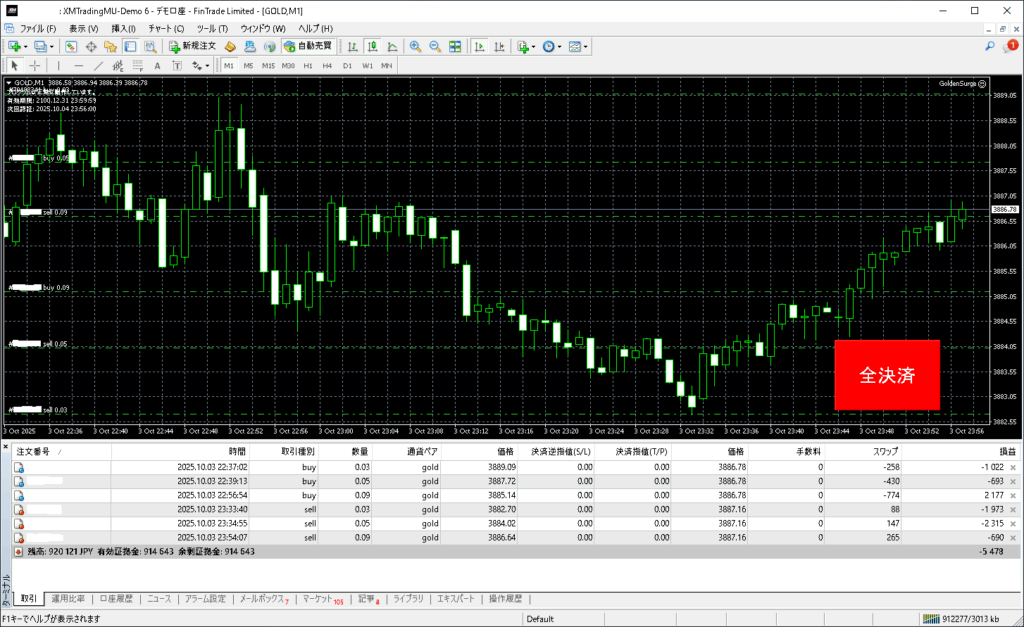
Task: Expand the profiles dropdown arrow
Action: point(52,46)
